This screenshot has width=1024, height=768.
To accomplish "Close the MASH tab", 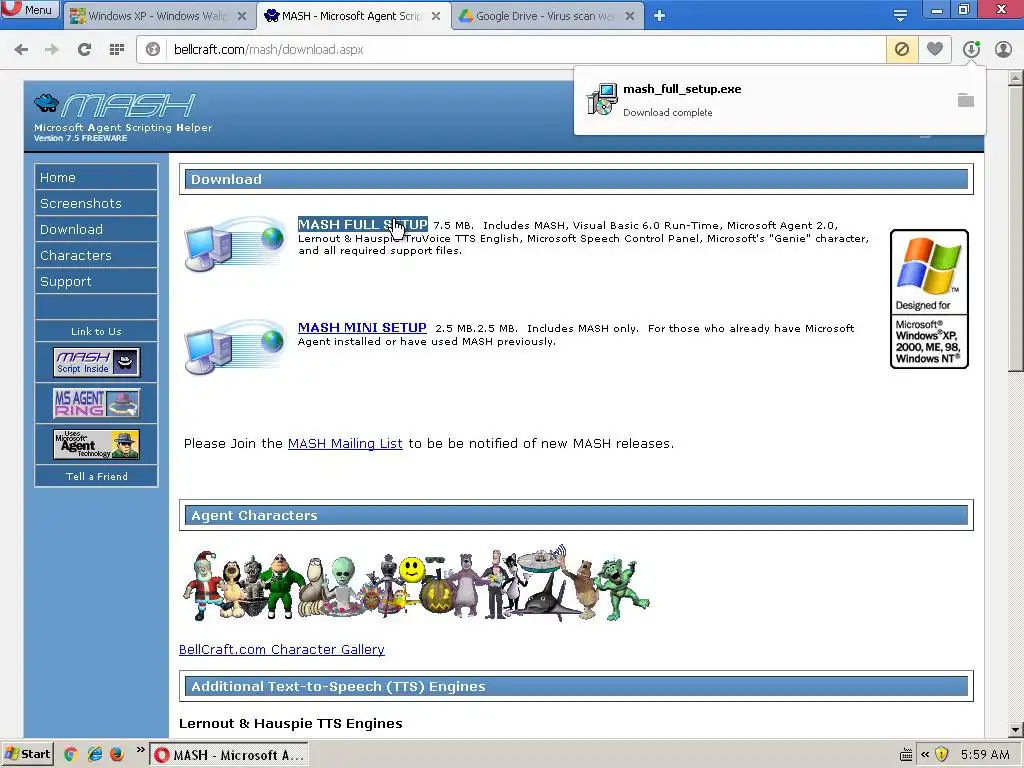I will point(436,16).
